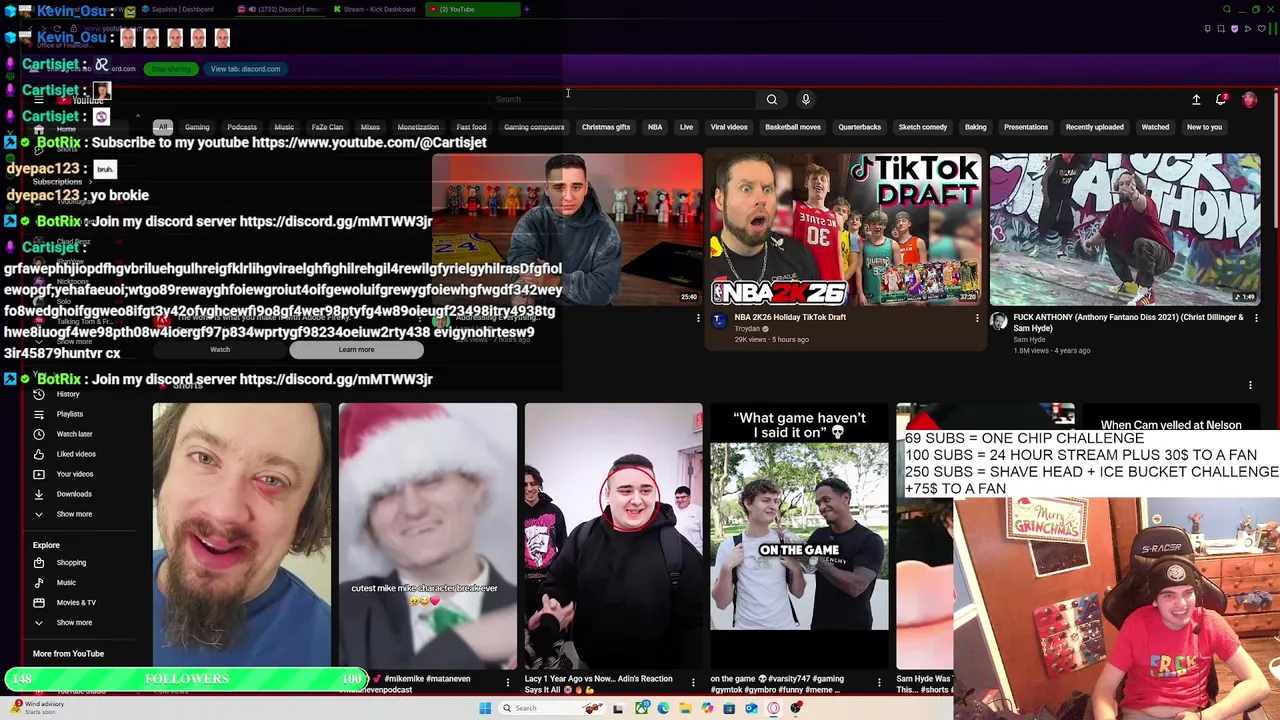Open the TikTok Draft video thumbnail

845,229
